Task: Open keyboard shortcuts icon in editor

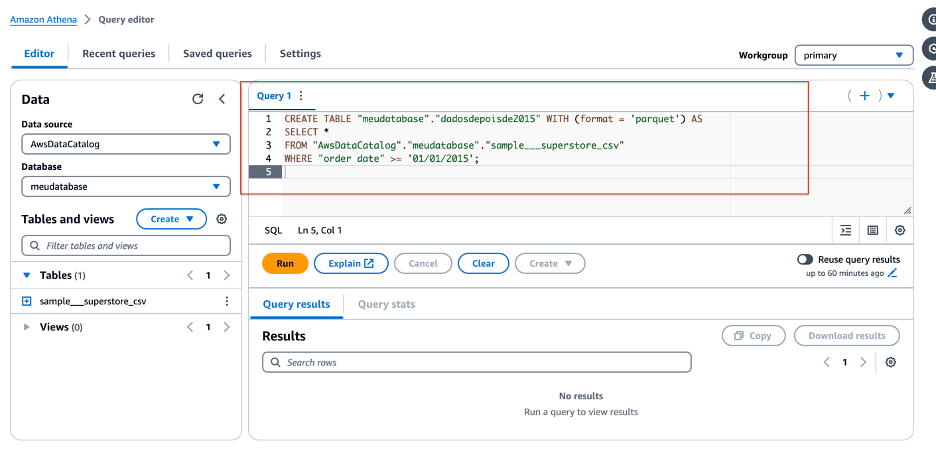Action: pos(873,231)
